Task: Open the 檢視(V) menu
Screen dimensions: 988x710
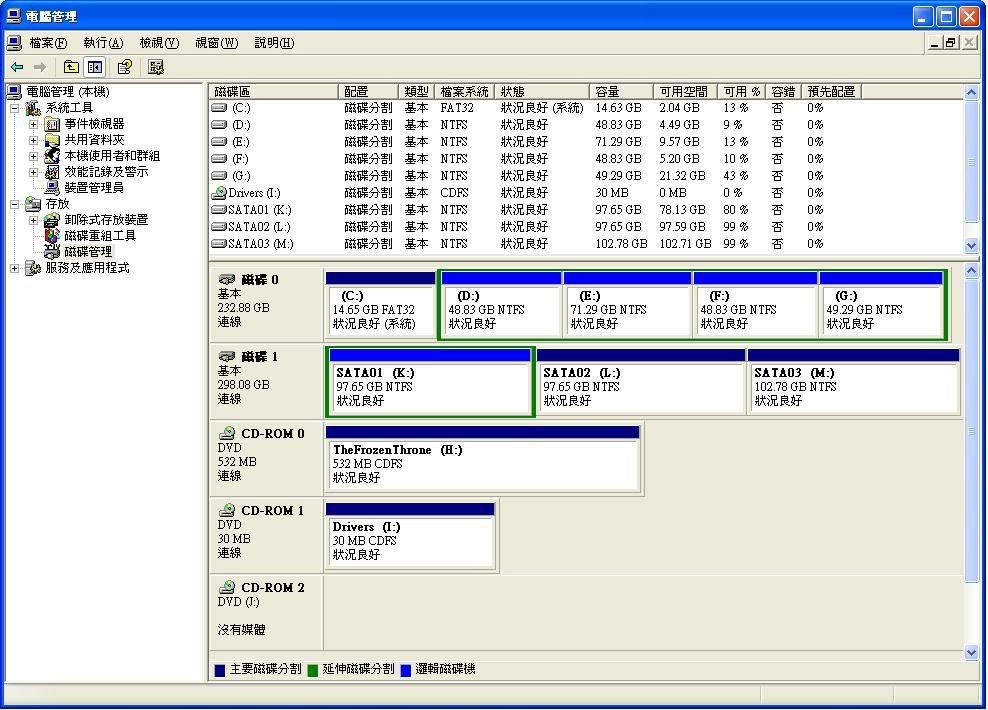Action: 158,43
